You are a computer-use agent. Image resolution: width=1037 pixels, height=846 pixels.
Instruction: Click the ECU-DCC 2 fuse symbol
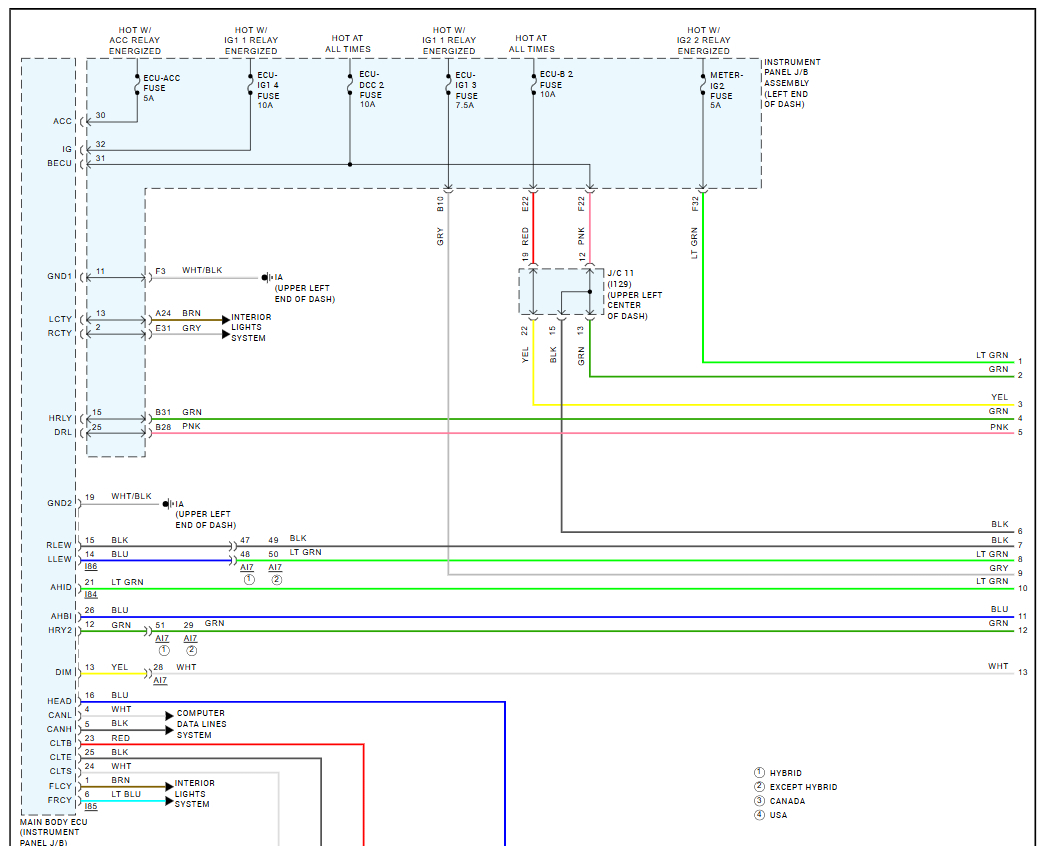350,86
